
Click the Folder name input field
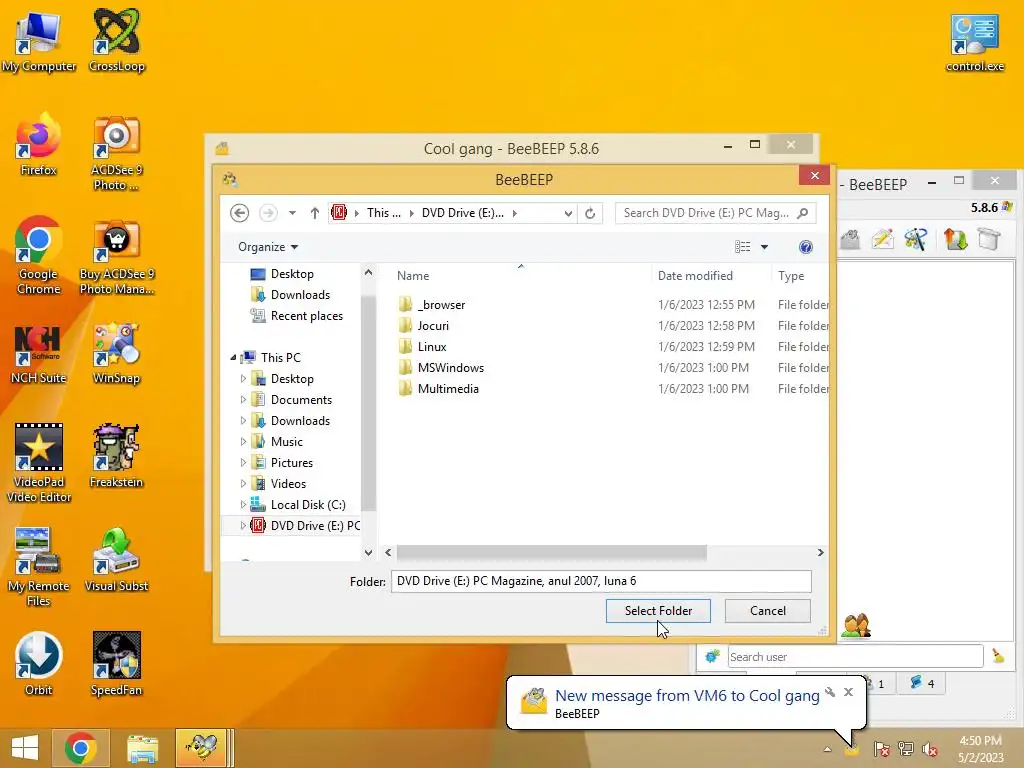pyautogui.click(x=601, y=581)
